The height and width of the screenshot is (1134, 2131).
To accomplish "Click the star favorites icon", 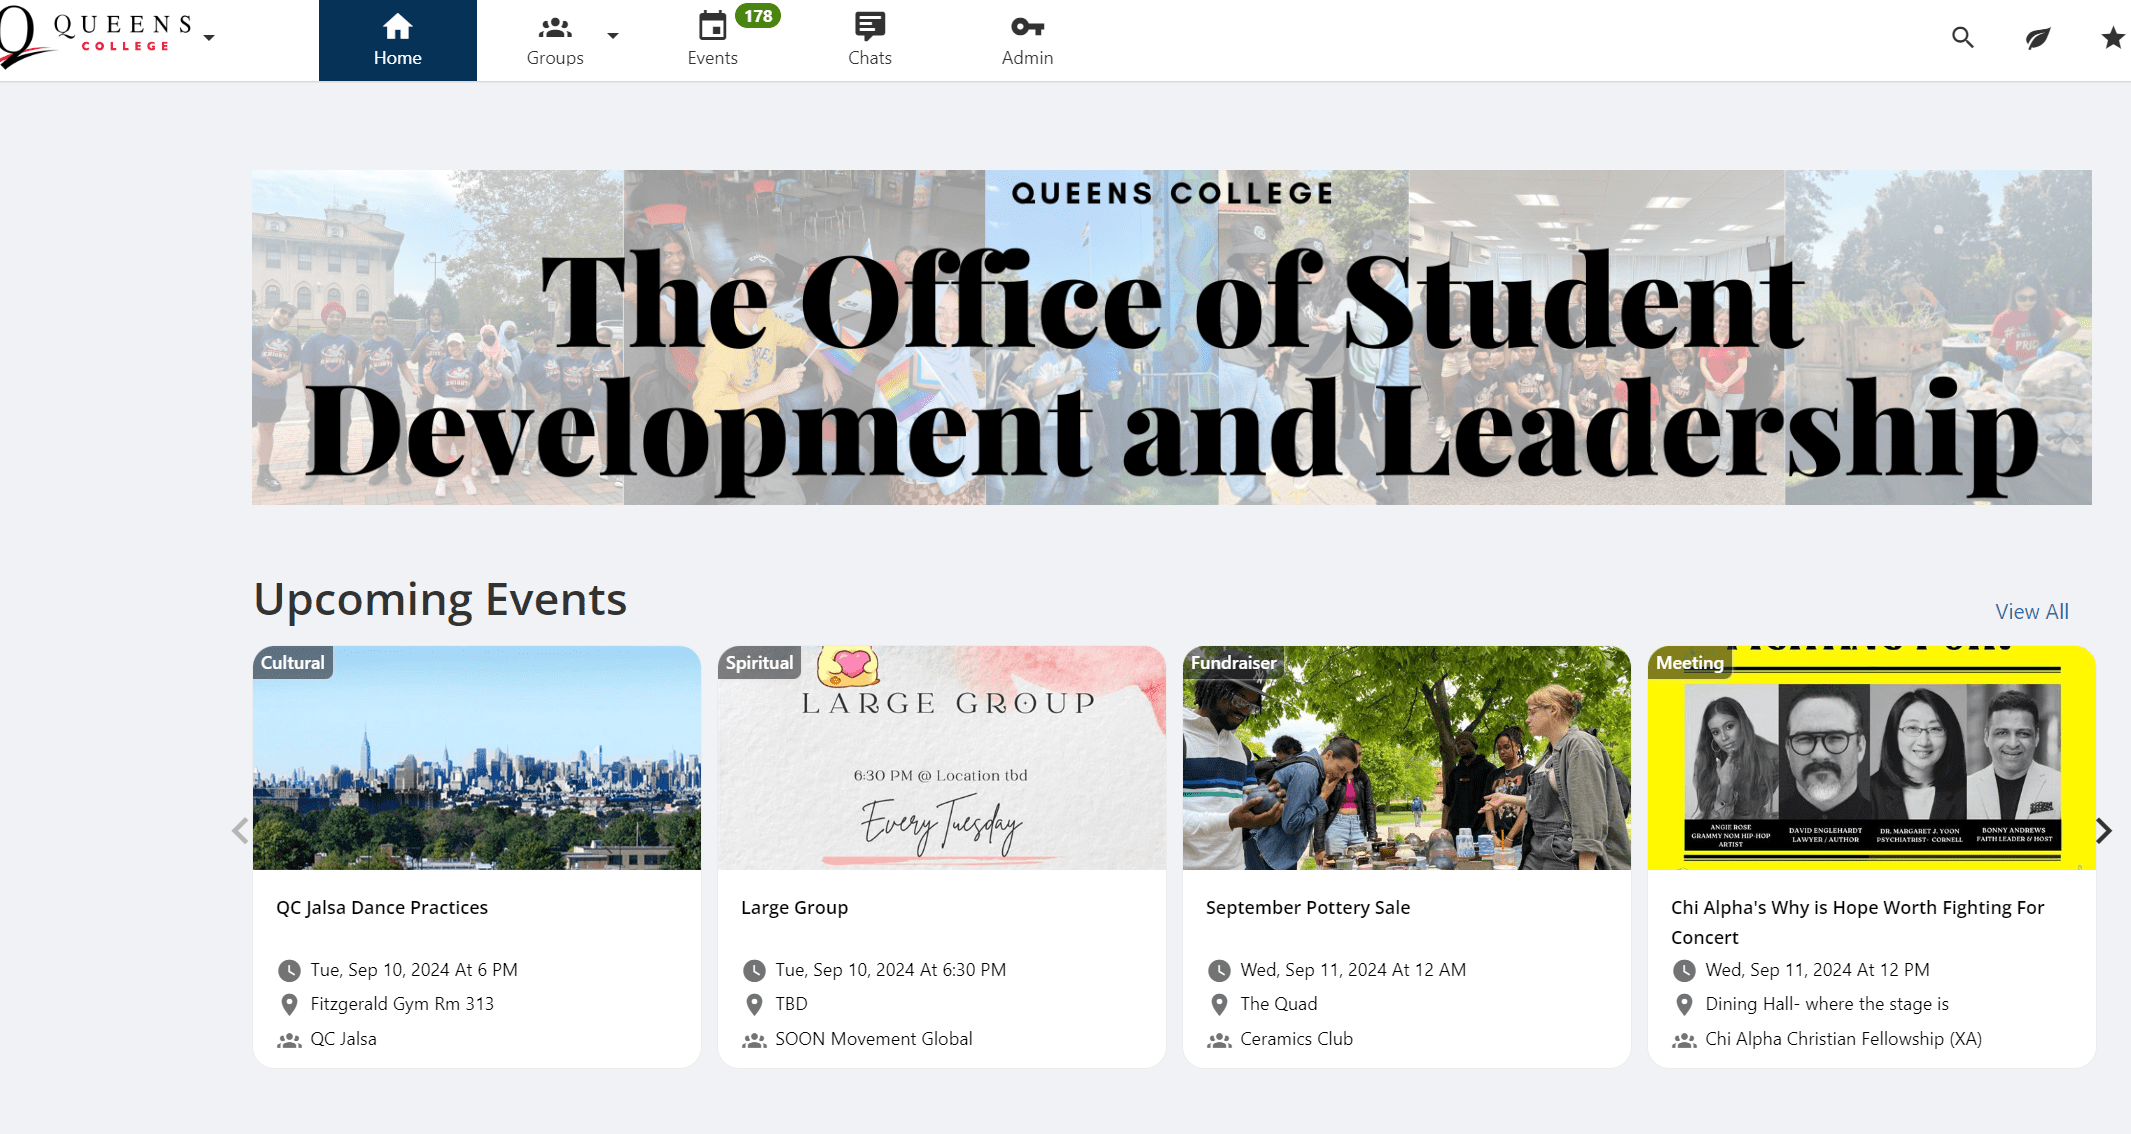I will 2112,38.
